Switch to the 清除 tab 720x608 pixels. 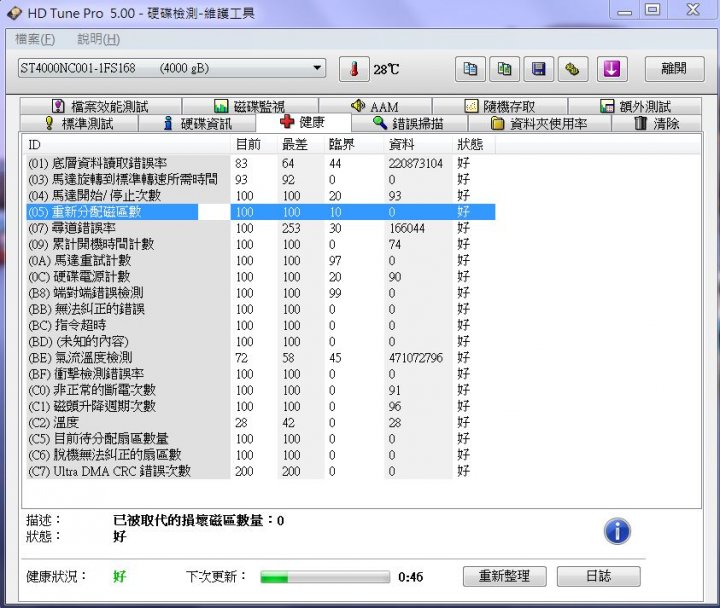coord(656,123)
